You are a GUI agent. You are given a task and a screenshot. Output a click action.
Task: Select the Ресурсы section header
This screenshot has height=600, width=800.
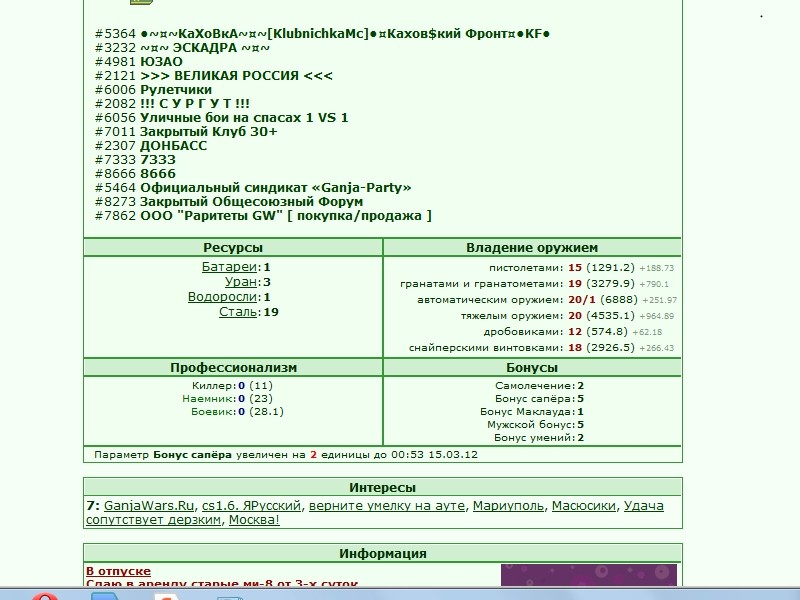[x=233, y=248]
